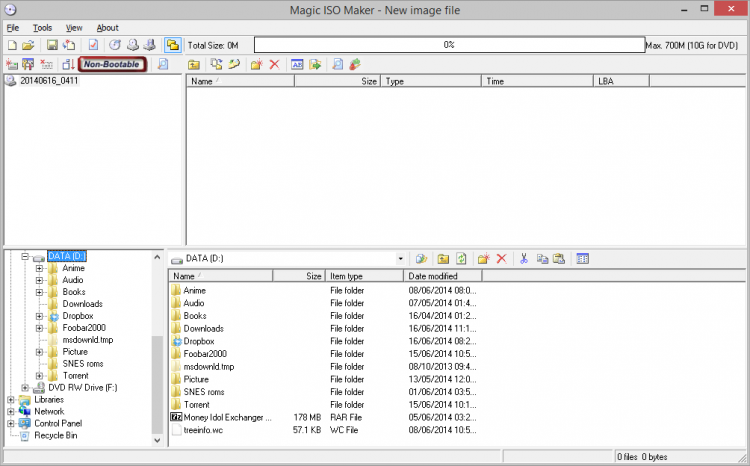Expand the Audio folder in tree
750x466 pixels.
pyautogui.click(x=39, y=280)
